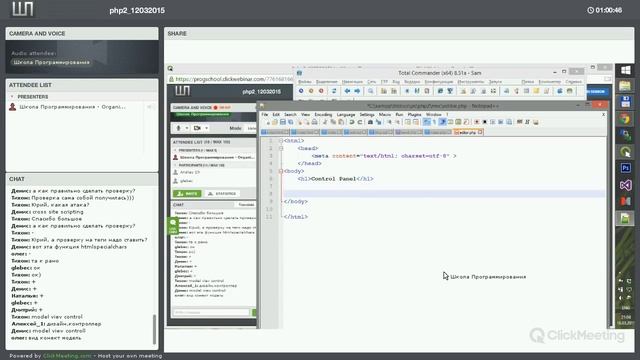This screenshot has height=360, width=640.
Task: Click Notepad++ Undo toolbar icon
Action: click(351, 122)
